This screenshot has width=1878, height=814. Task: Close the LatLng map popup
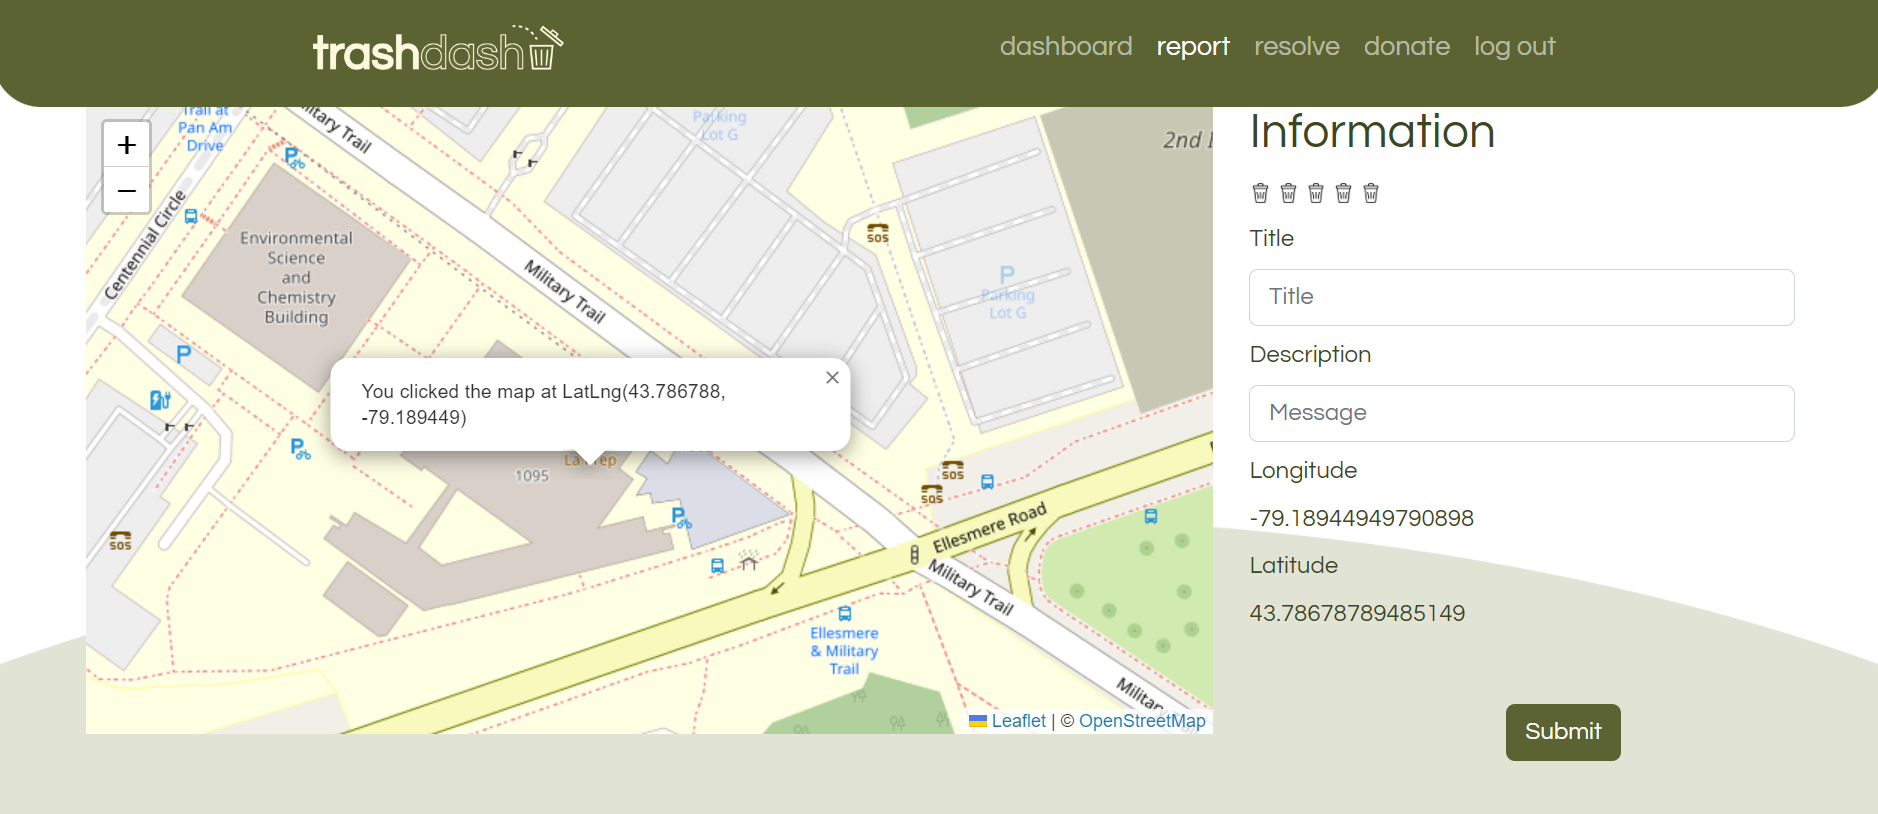pyautogui.click(x=832, y=377)
